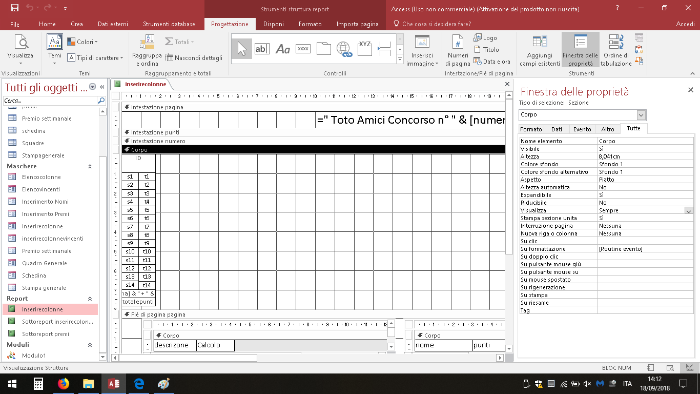Select the Evento properties tab
The height and width of the screenshot is (394, 700).
point(582,129)
